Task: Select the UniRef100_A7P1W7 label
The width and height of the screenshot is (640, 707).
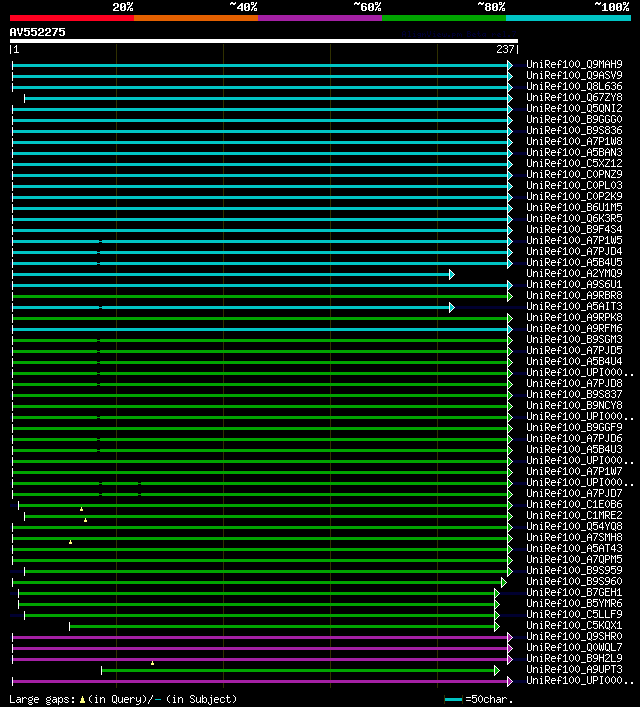Action: pos(574,471)
